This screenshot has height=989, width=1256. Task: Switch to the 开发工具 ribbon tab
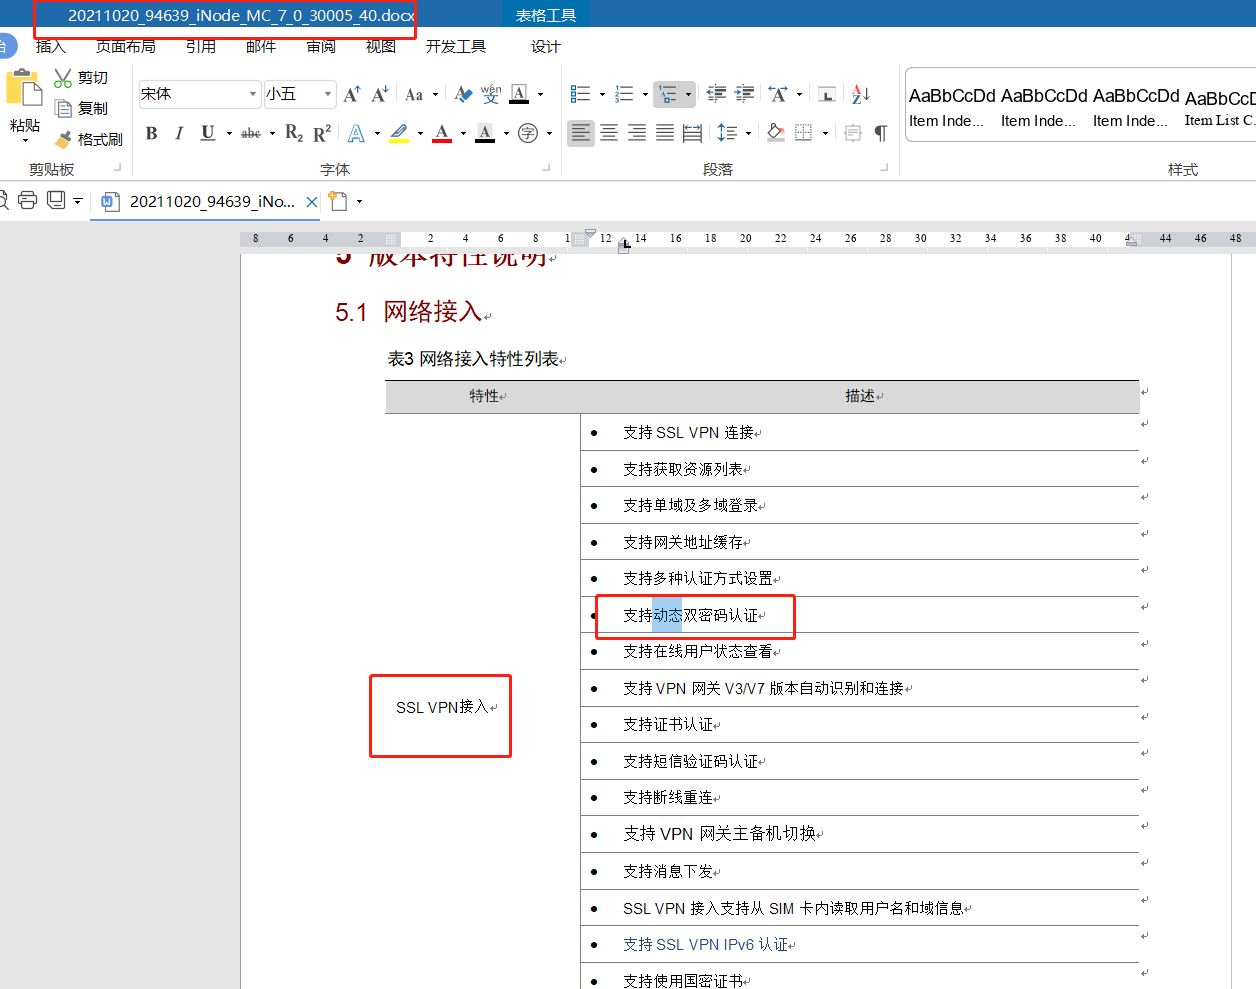(456, 47)
